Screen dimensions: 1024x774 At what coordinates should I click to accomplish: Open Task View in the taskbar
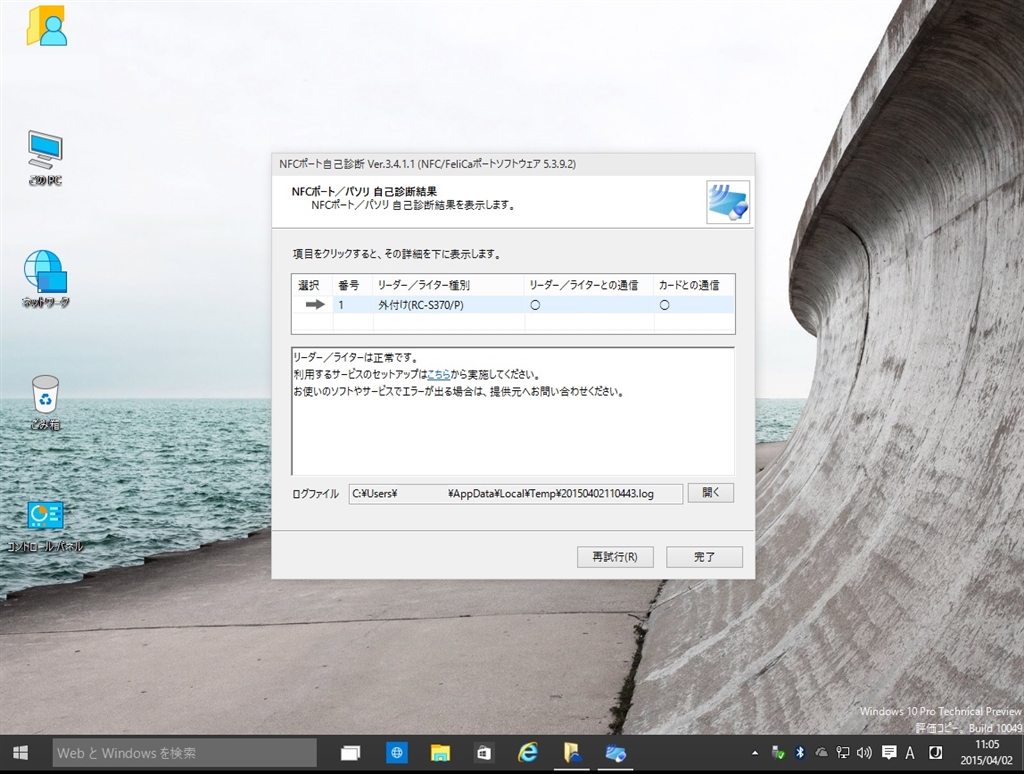pos(350,753)
